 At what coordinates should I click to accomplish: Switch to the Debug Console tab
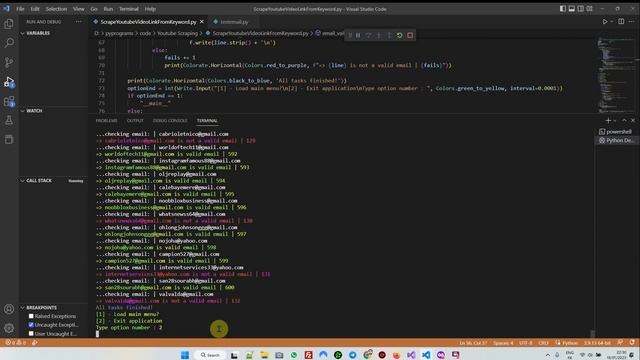[x=170, y=121]
